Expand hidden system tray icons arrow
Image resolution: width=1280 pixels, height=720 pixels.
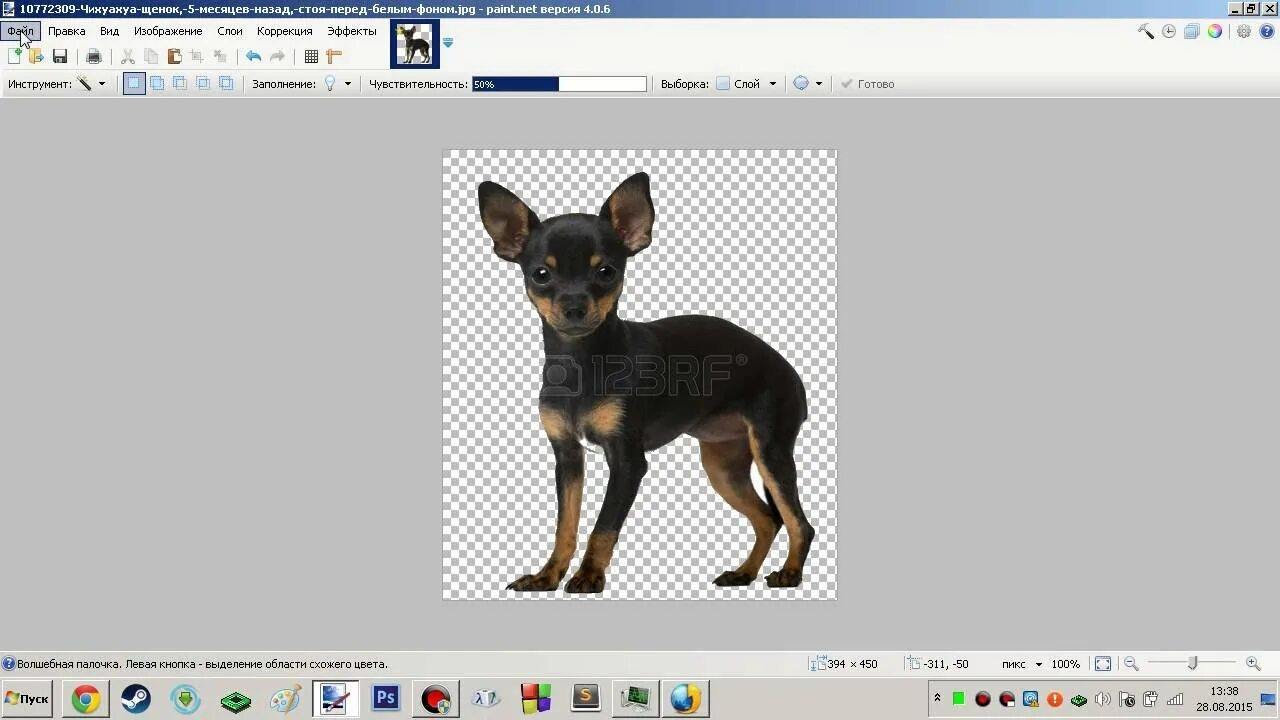tap(937, 699)
